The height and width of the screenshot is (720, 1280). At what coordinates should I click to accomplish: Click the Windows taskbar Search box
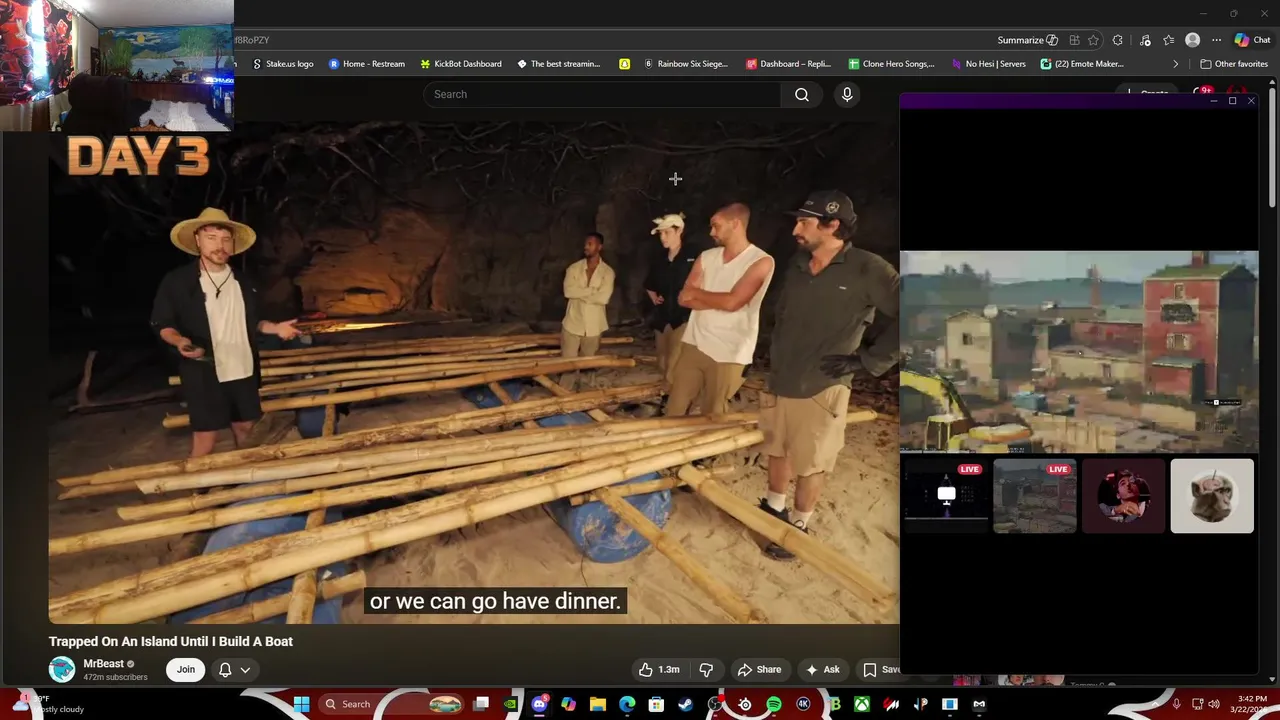click(x=393, y=704)
